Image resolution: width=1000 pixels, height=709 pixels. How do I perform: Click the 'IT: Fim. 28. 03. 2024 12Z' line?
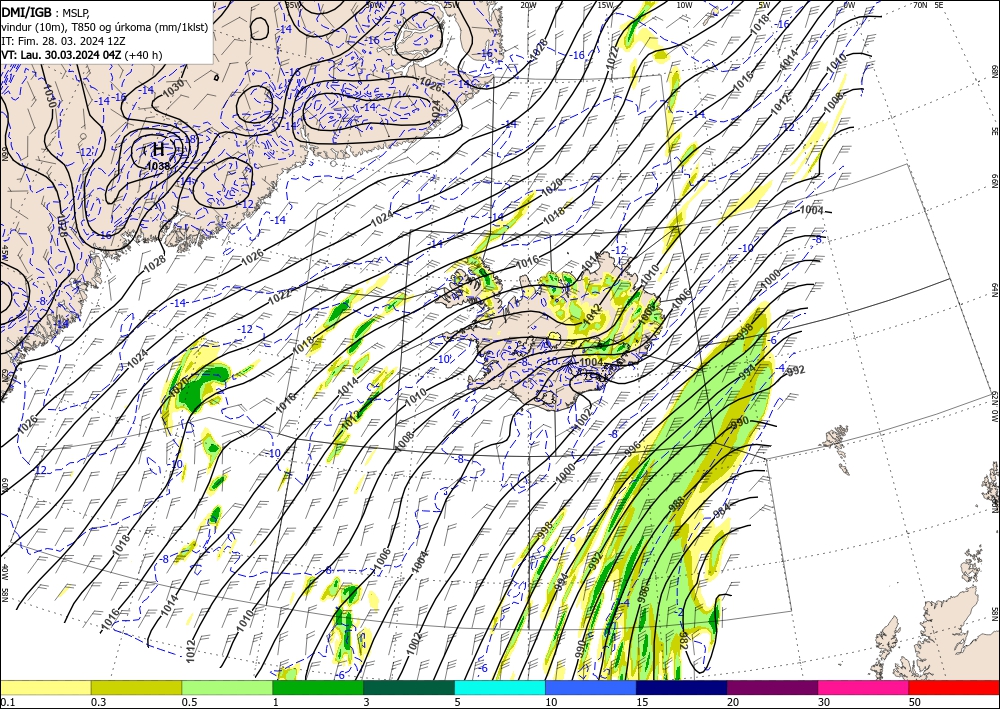[x=63, y=41]
